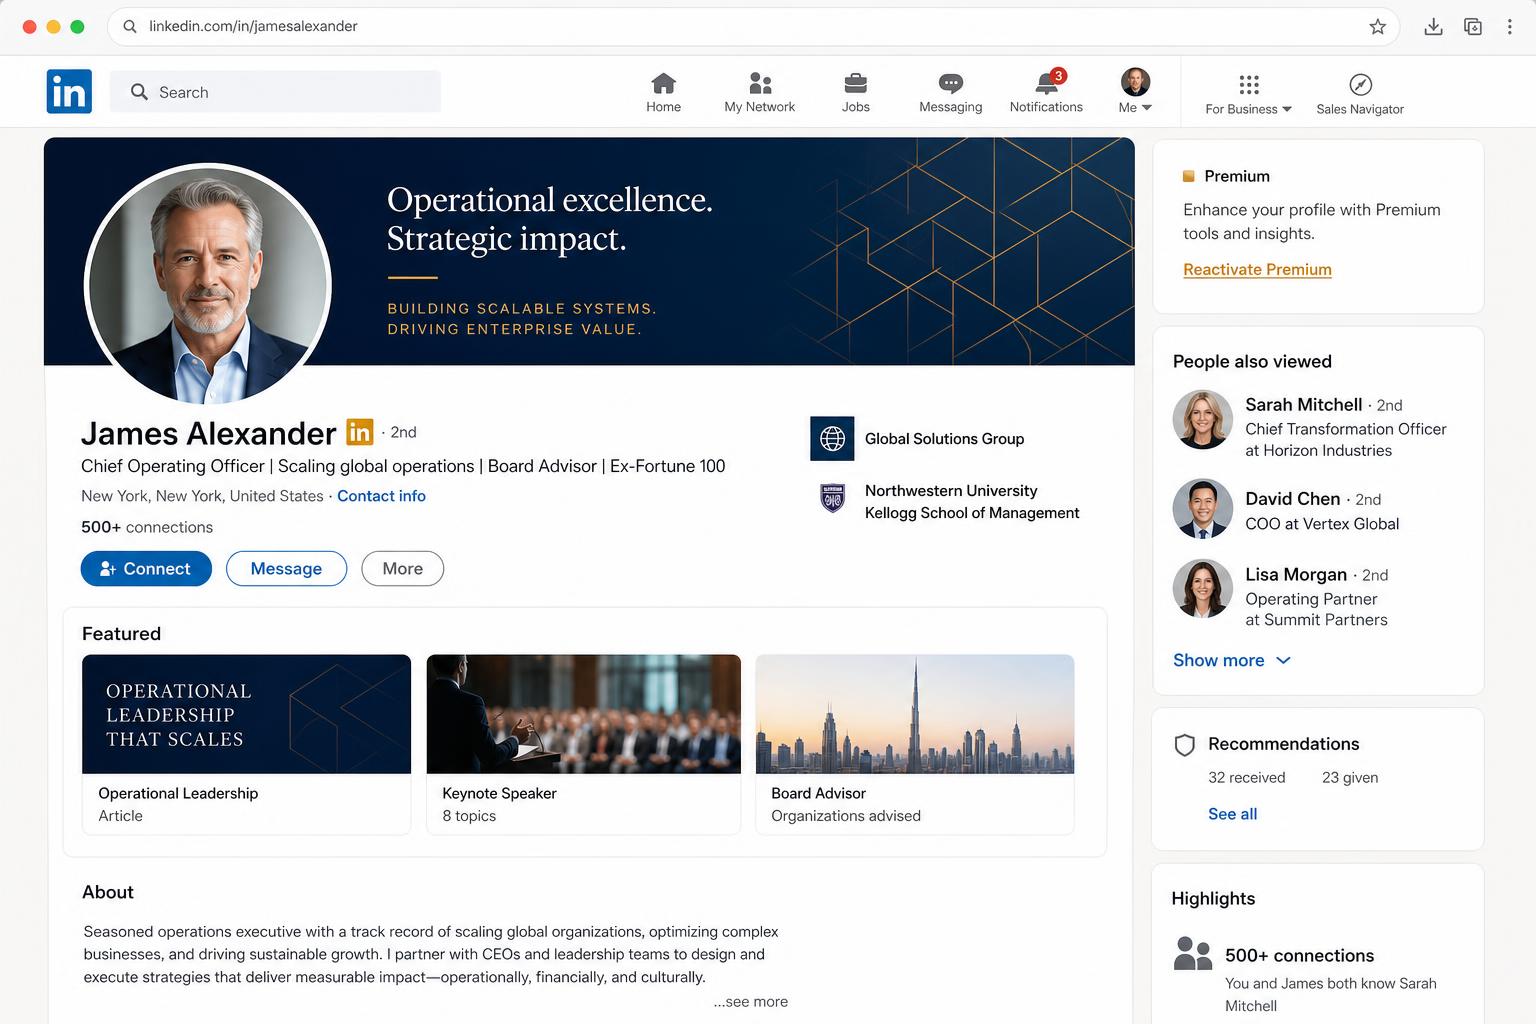
Task: Click the browser address bar
Action: point(753,27)
